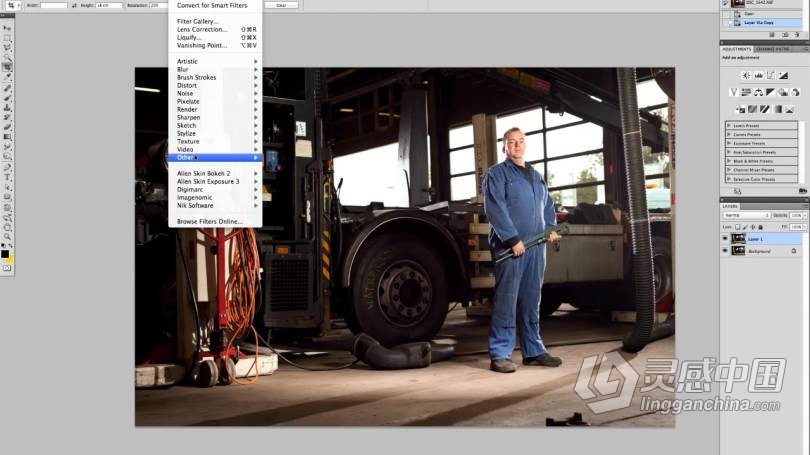
Task: Swap width and height arrows icon
Action: pyautogui.click(x=74, y=5)
